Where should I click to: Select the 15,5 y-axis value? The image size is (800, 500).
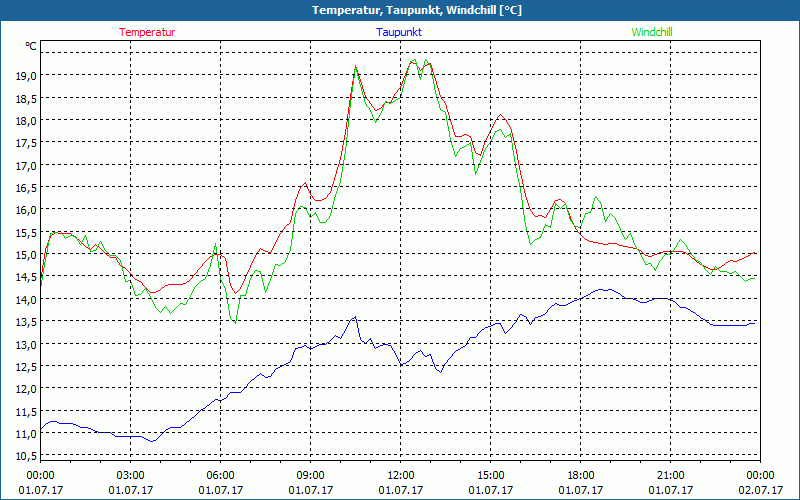27,233
